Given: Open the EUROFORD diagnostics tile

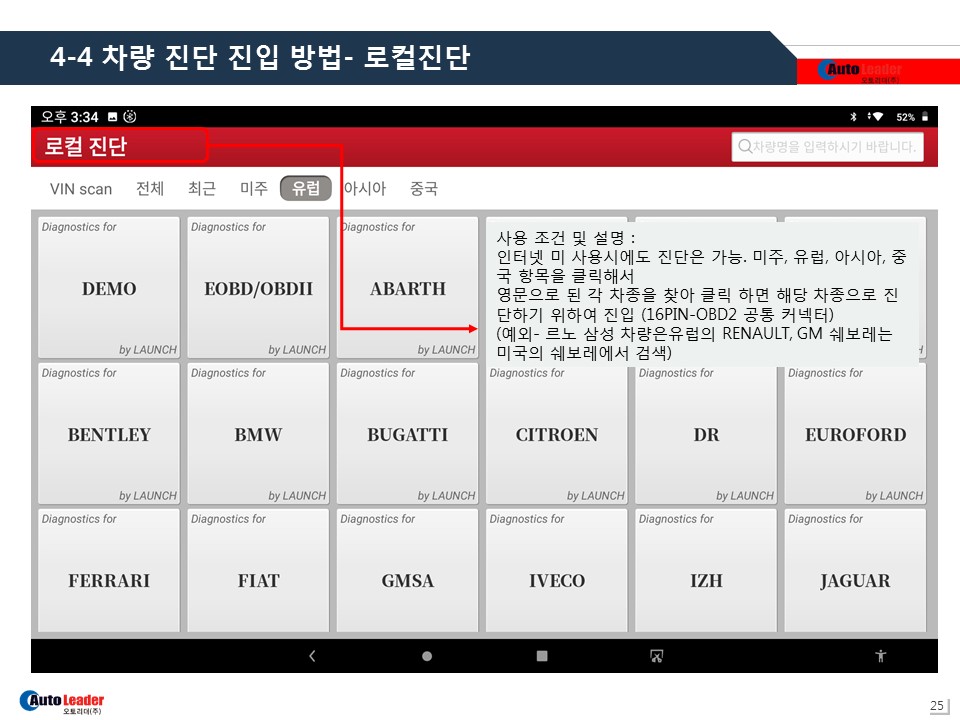Looking at the screenshot, I should (x=855, y=433).
